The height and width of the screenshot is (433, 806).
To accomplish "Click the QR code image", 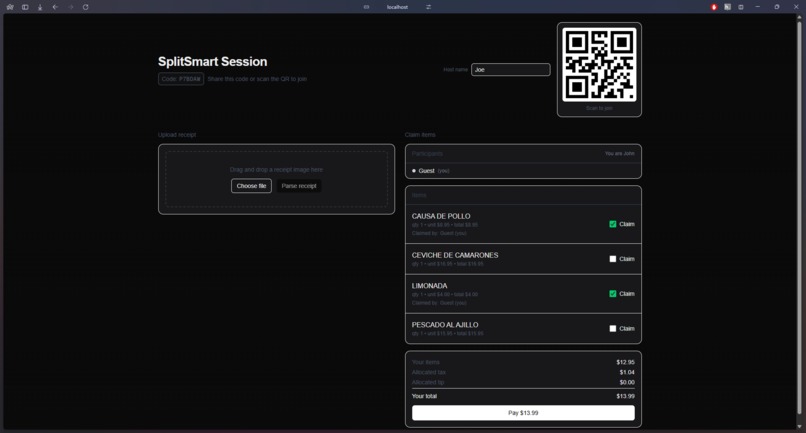I will click(x=599, y=65).
